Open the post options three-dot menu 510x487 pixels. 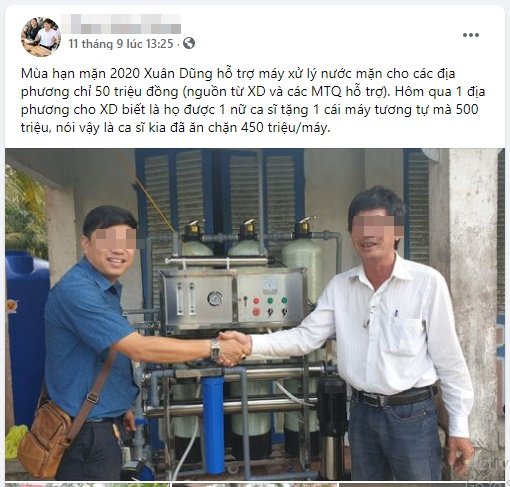(471, 35)
